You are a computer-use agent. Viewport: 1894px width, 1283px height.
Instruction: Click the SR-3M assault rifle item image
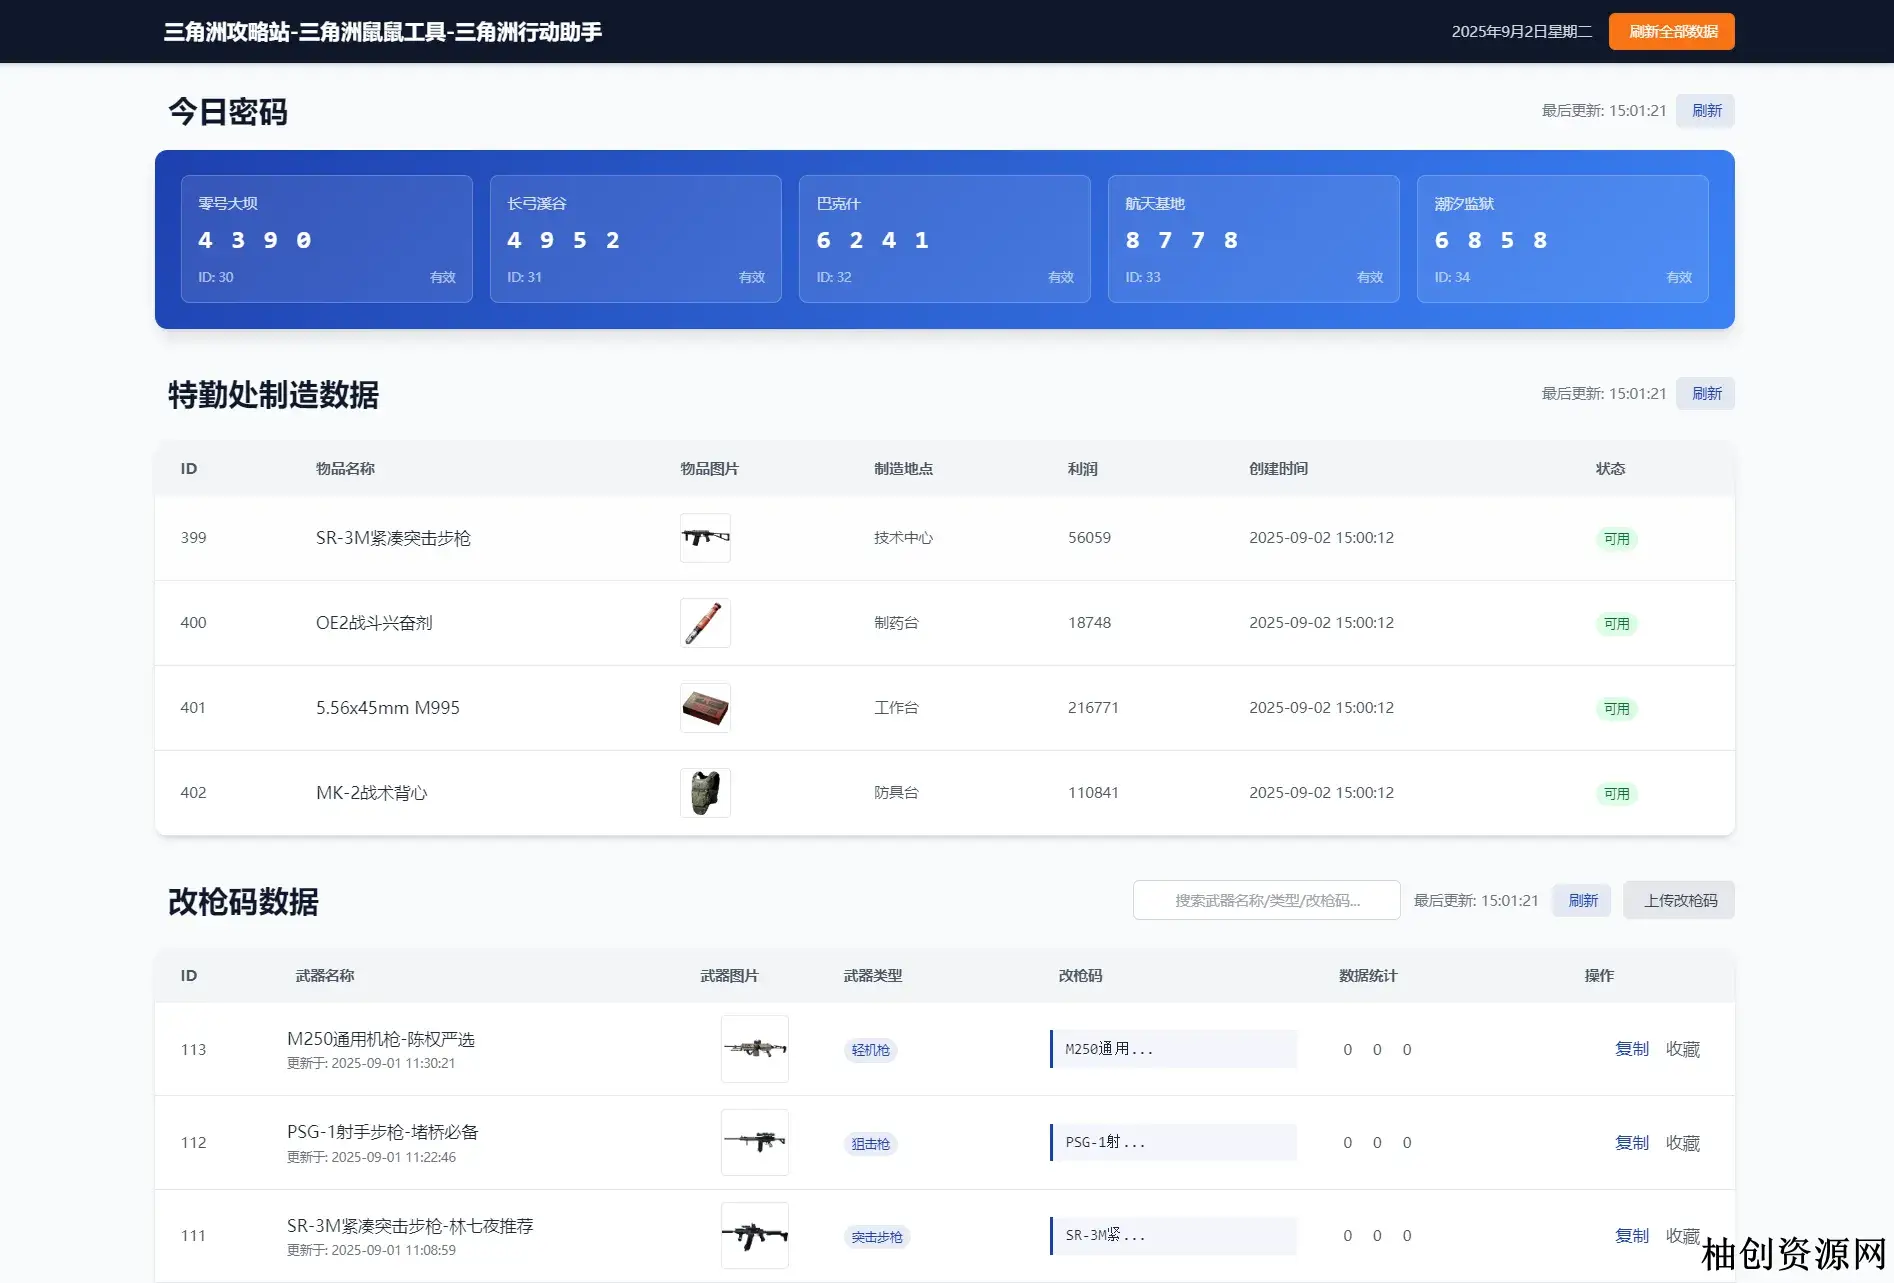click(x=705, y=538)
